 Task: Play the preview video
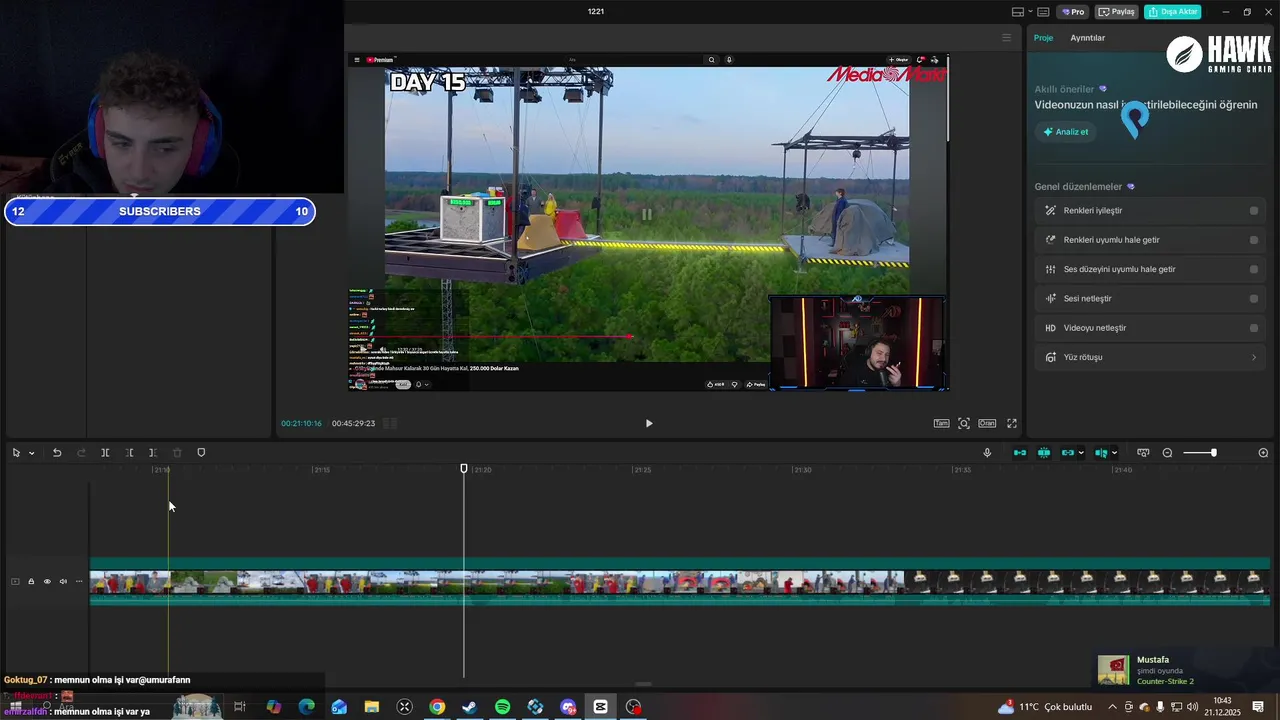pos(649,423)
